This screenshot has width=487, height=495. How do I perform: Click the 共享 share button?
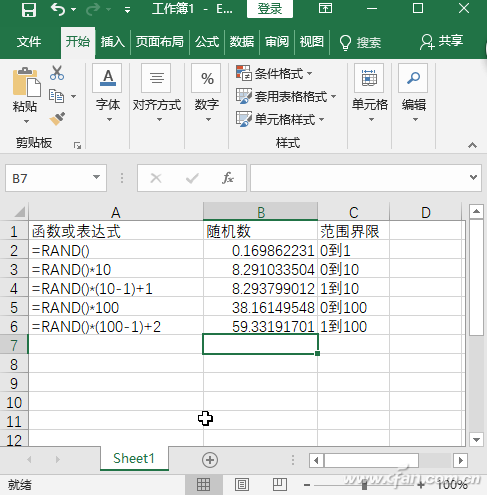(442, 42)
